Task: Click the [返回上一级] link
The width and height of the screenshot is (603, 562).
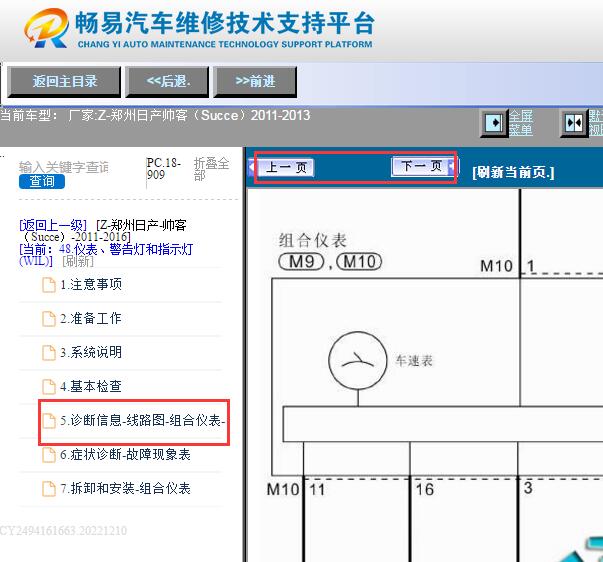Action: (x=53, y=225)
